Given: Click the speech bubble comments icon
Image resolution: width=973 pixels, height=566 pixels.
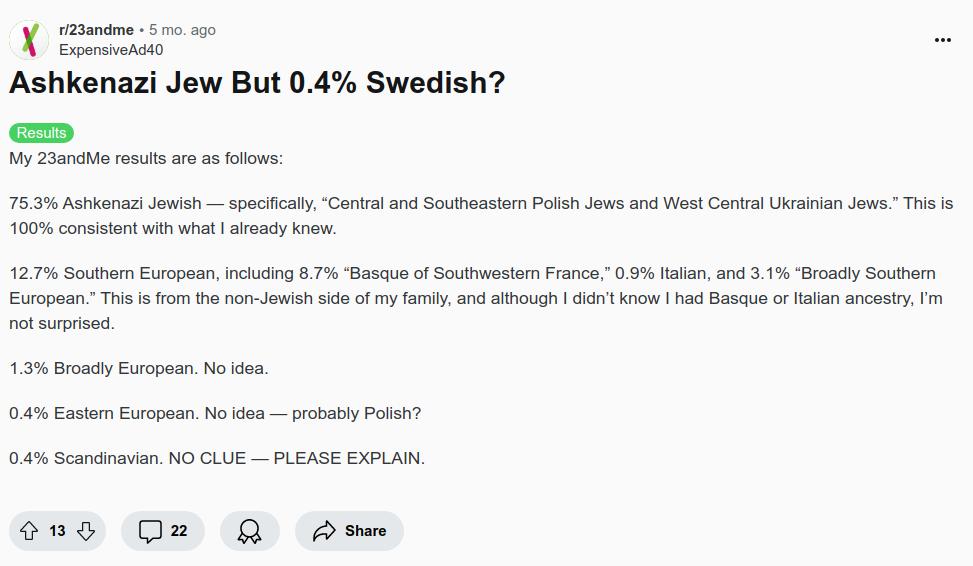Looking at the screenshot, I should point(150,531).
